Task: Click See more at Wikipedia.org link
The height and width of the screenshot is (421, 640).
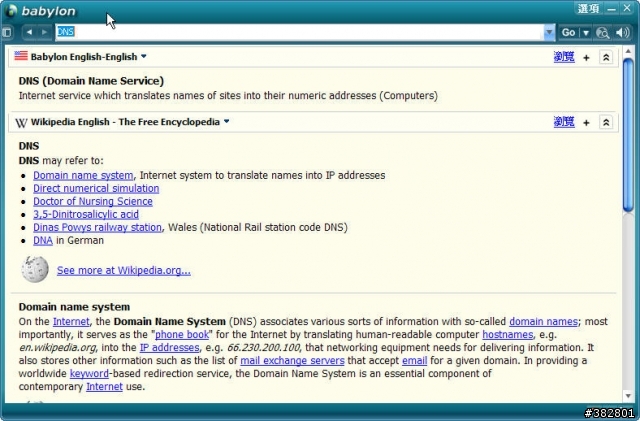Action: [x=124, y=270]
